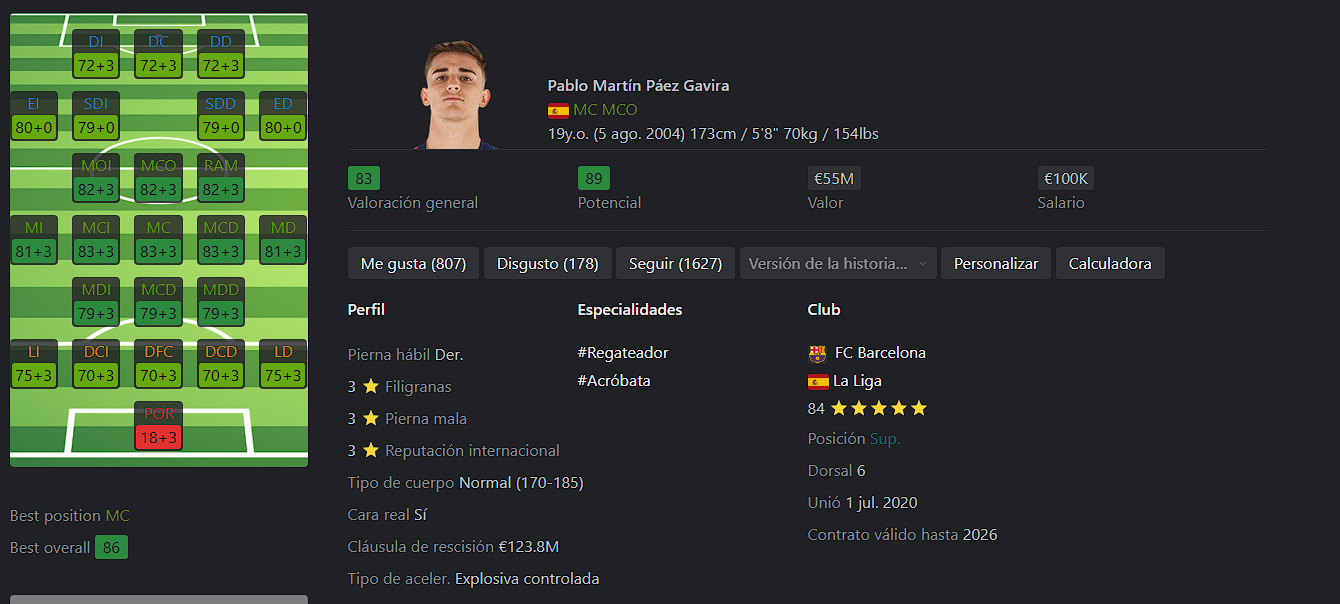
Task: Click the Reputación internacional star icon
Action: (370, 450)
